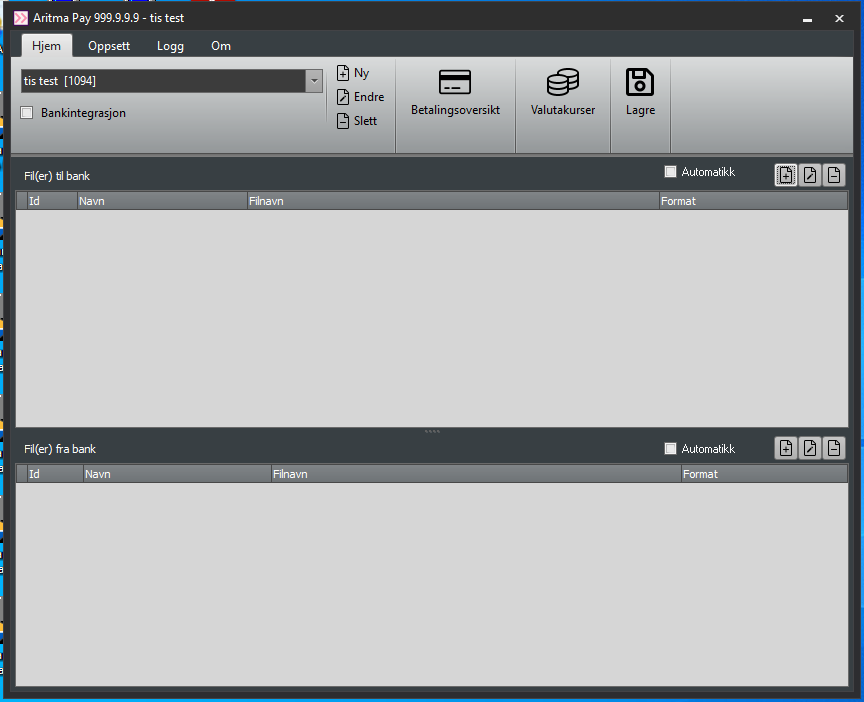
Task: Expand the tis test [1094] dropdown
Action: point(314,81)
